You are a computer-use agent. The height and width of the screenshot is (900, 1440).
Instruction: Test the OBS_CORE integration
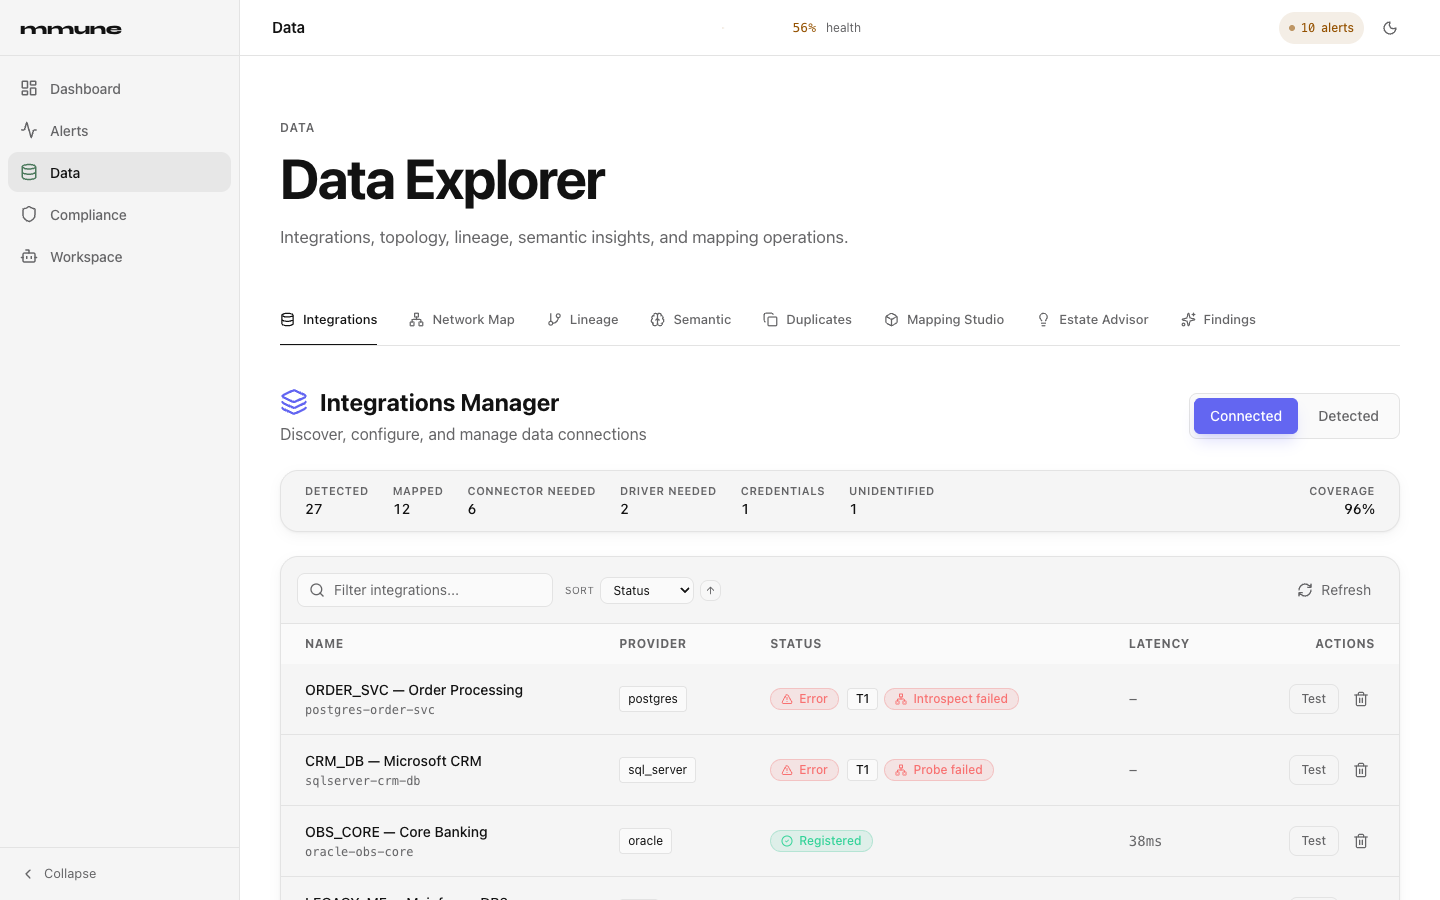click(1313, 841)
